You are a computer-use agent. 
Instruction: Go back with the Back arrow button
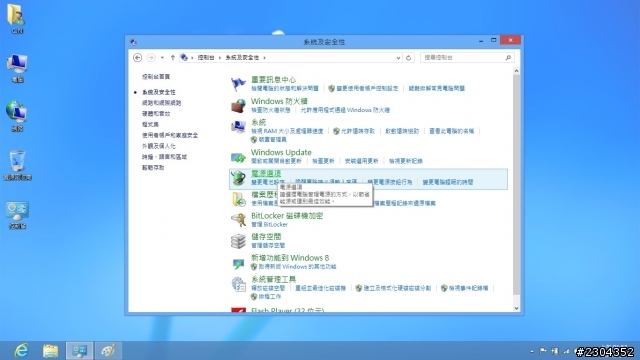coord(138,58)
